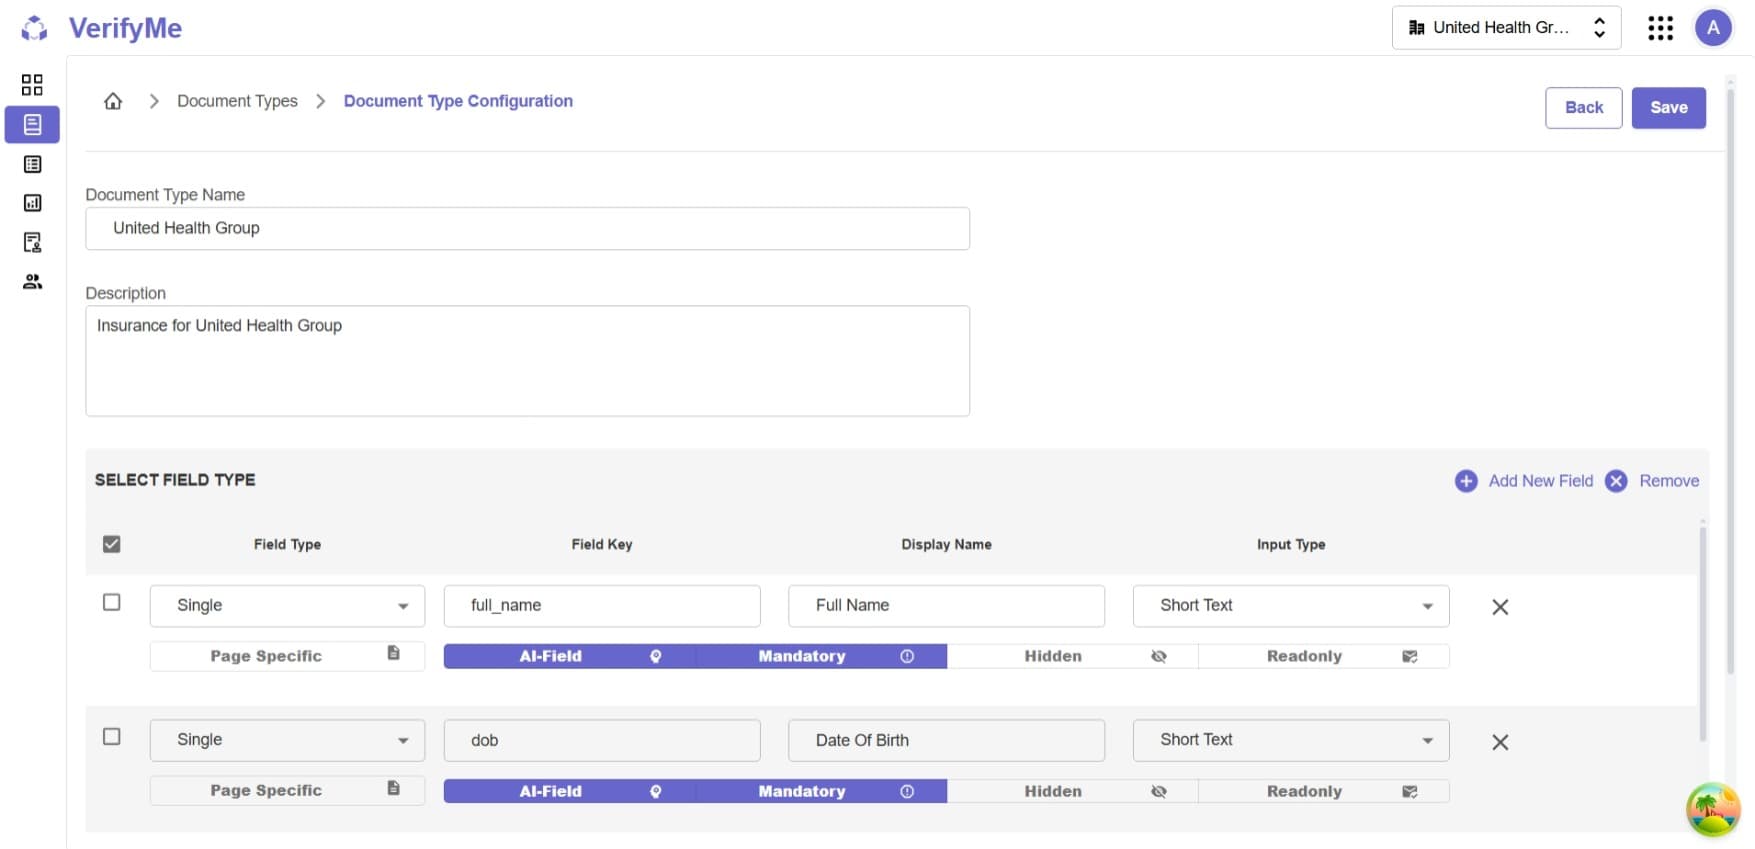
Task: Click Document Type Configuration breadcrumb
Action: [458, 101]
